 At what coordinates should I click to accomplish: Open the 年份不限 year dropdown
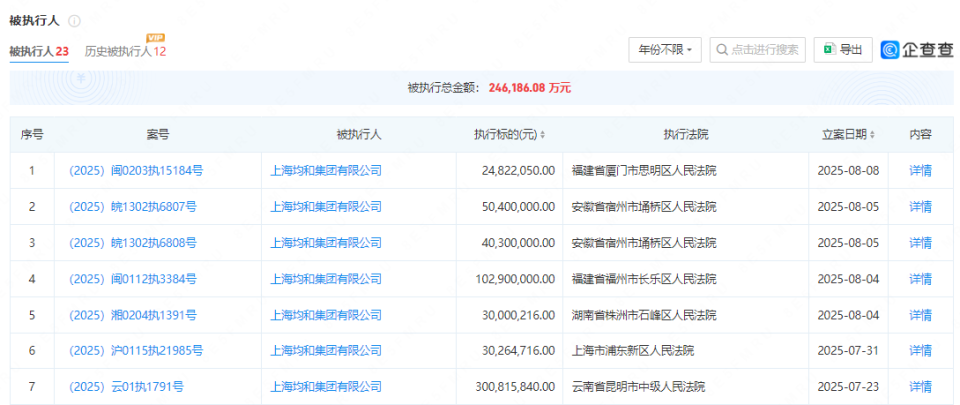(665, 49)
